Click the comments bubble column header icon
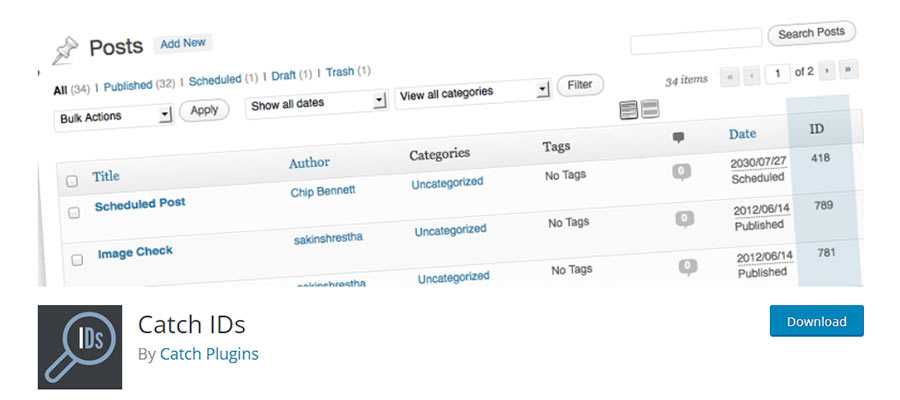Screen dimensions: 900x400 click(x=679, y=137)
